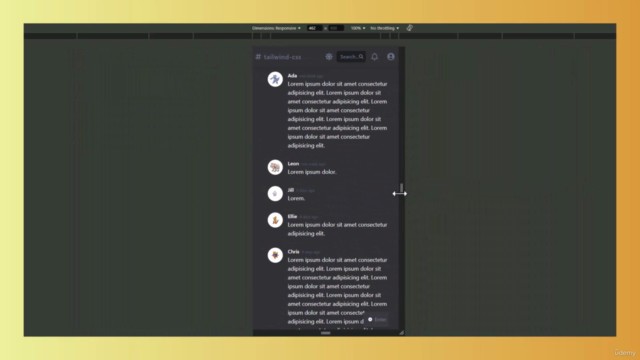Click Ellie's avatar image
This screenshot has width=640, height=360.
point(275,220)
